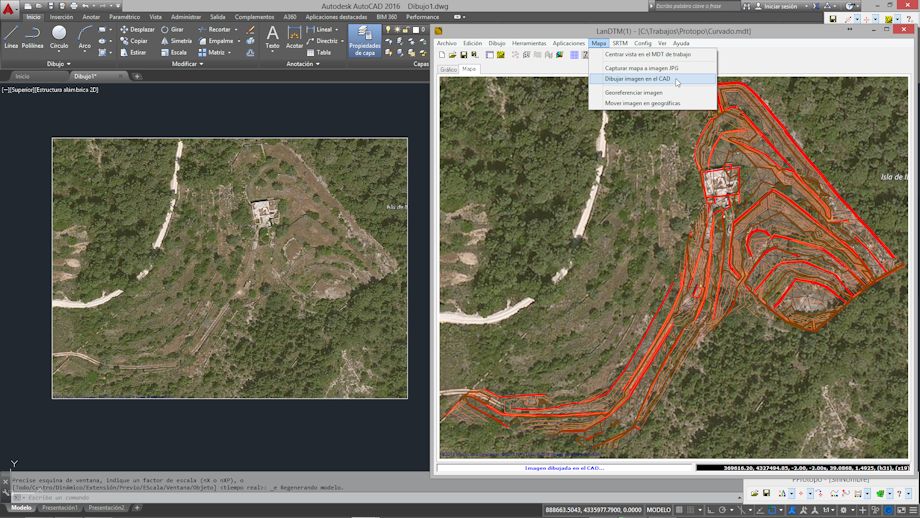Open the Matriz dropdown arrow
The height and width of the screenshot is (518, 920).
229,52
